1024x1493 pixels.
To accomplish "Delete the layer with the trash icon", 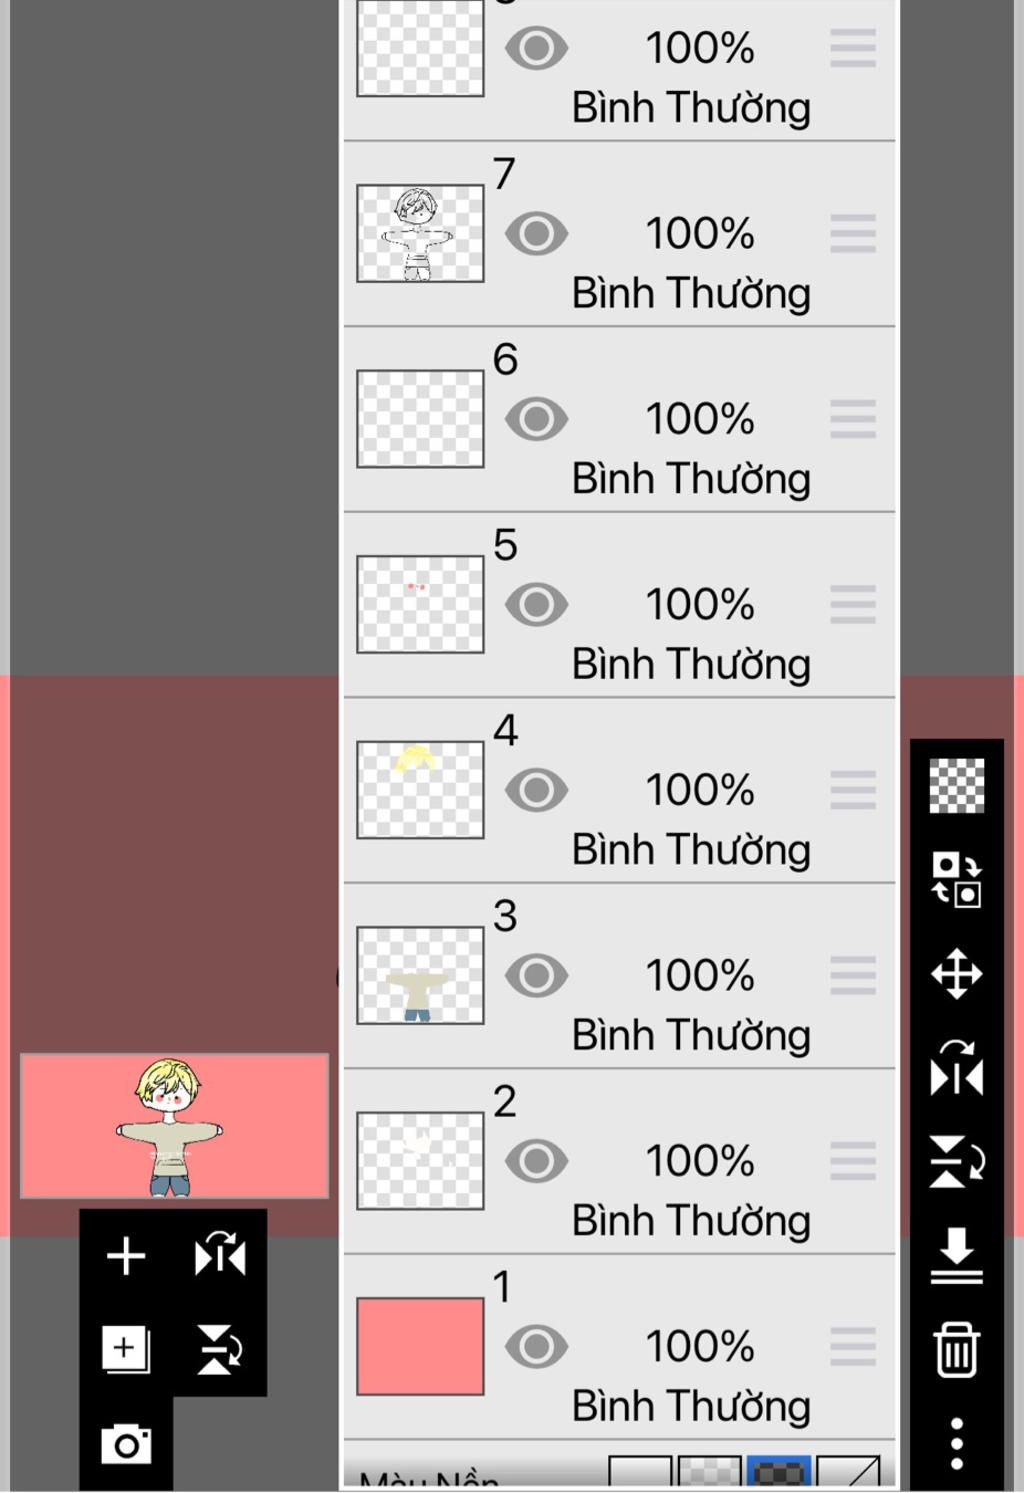I will (957, 1349).
